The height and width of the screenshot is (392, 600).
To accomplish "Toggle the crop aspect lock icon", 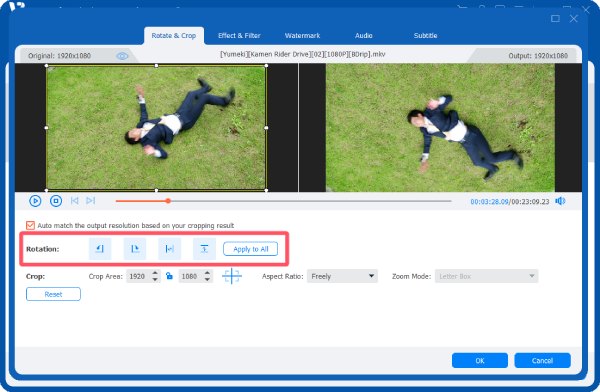I will 169,276.
